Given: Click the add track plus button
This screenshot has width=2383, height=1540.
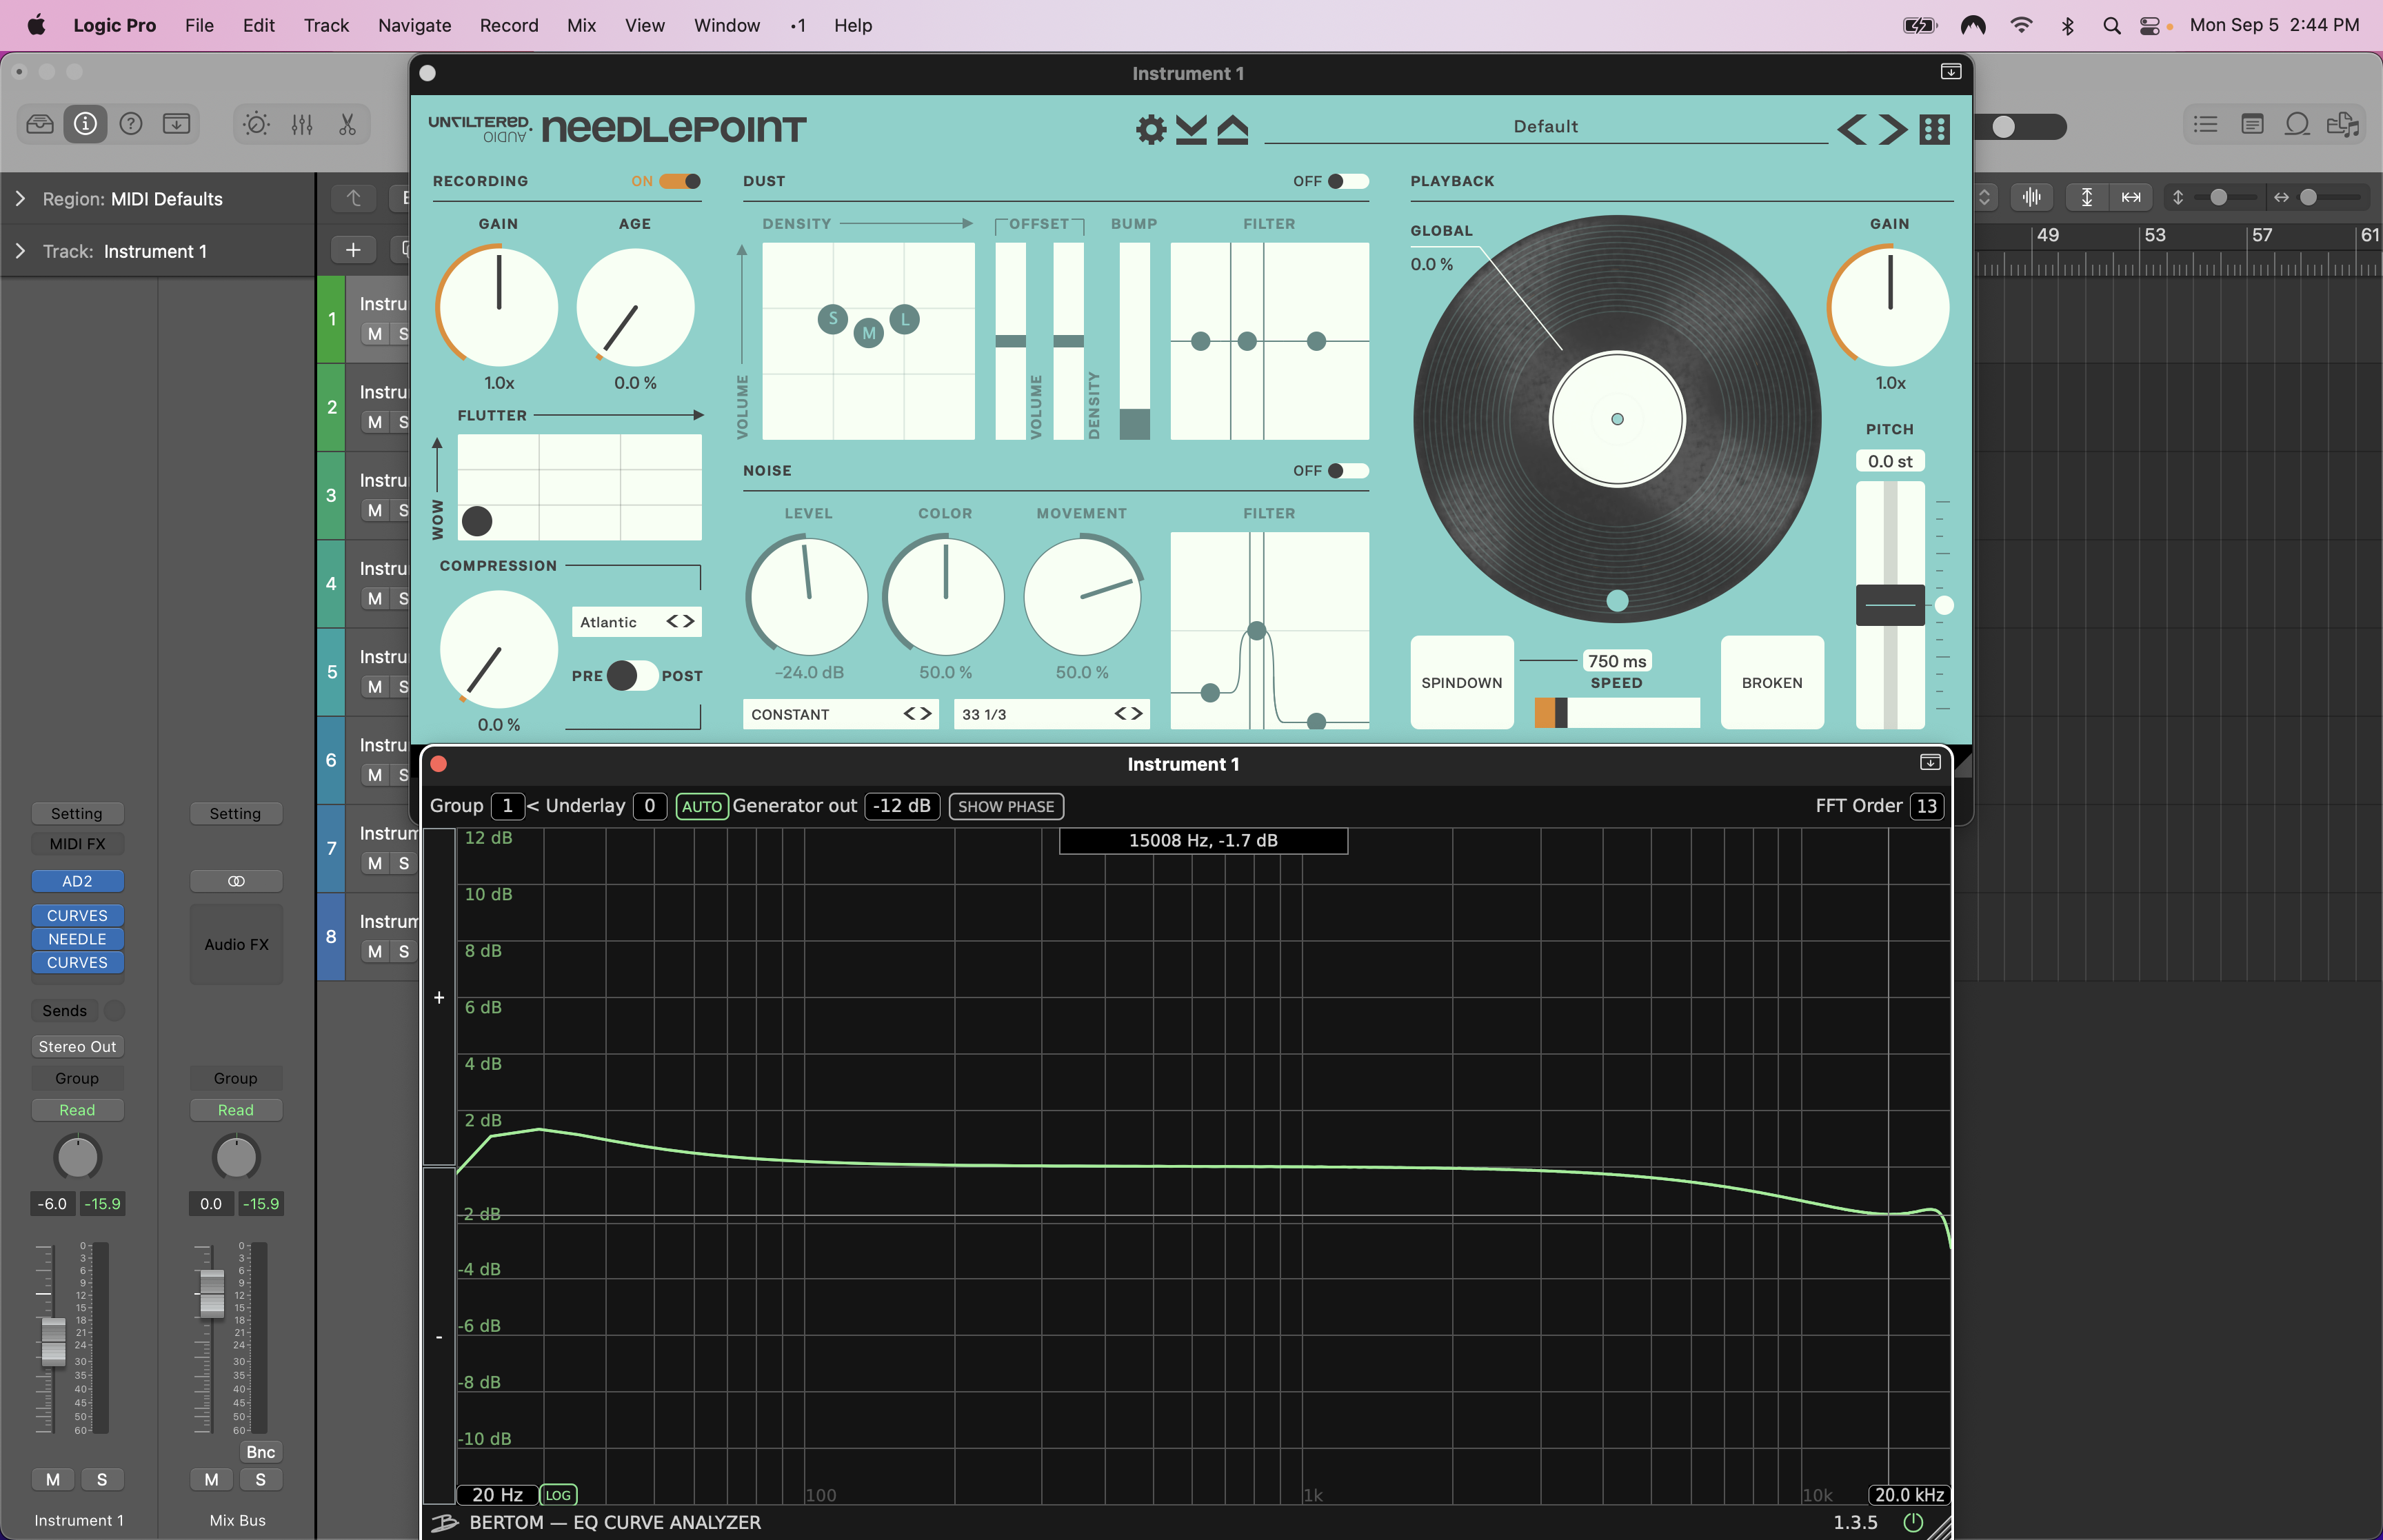Looking at the screenshot, I should (353, 250).
